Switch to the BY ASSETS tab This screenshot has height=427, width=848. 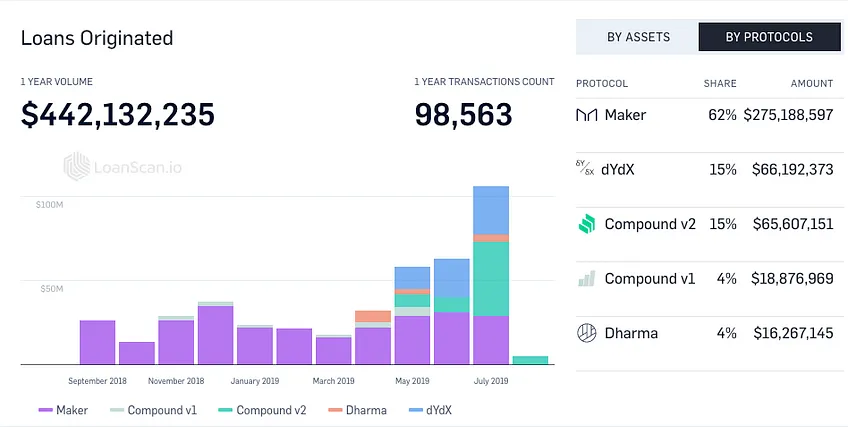[638, 37]
